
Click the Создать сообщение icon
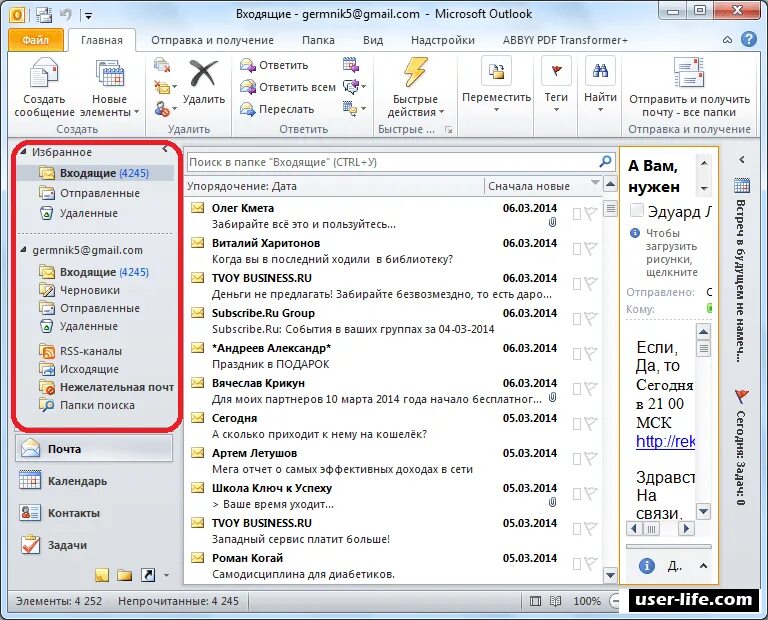coord(44,74)
